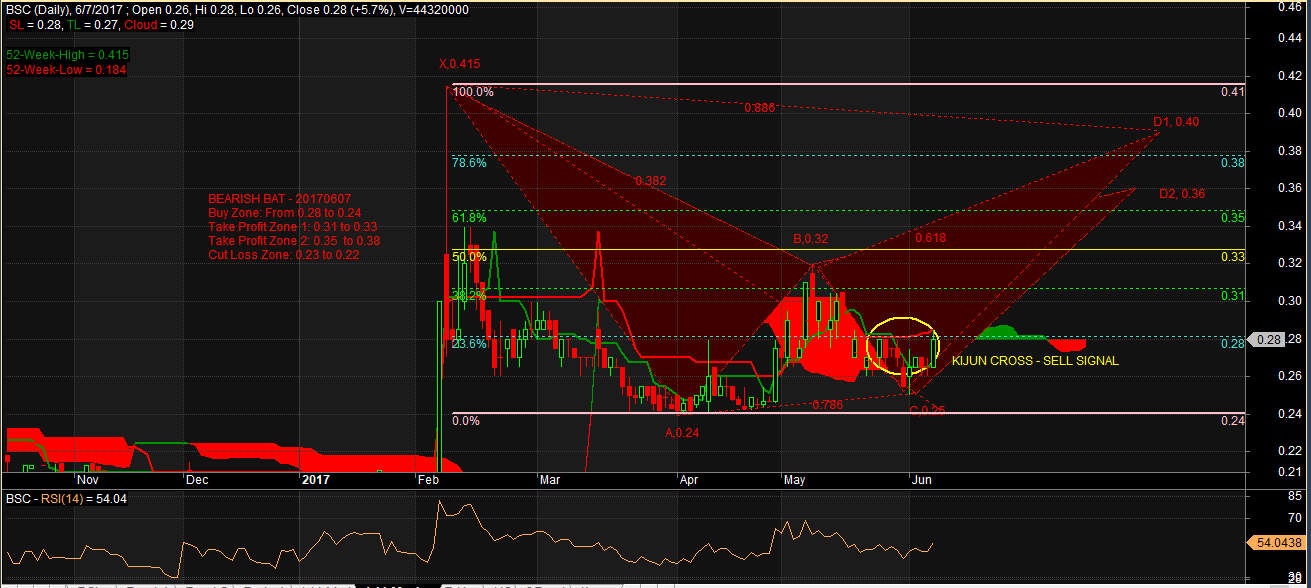Click the '0.788' ratio label near bottom
The height and width of the screenshot is (588, 1311).
[x=827, y=405]
